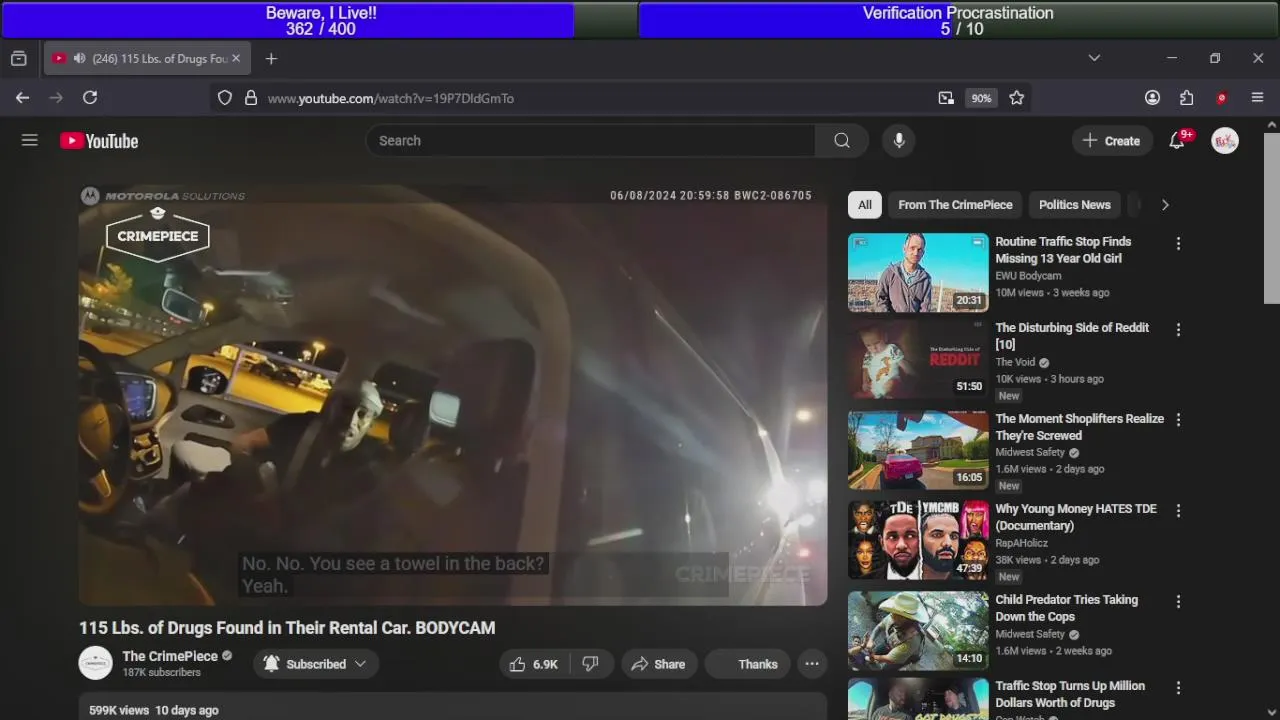Screen dimensions: 1280x720
Task: Open Firefox View recent browsing icon
Action: coord(19,59)
